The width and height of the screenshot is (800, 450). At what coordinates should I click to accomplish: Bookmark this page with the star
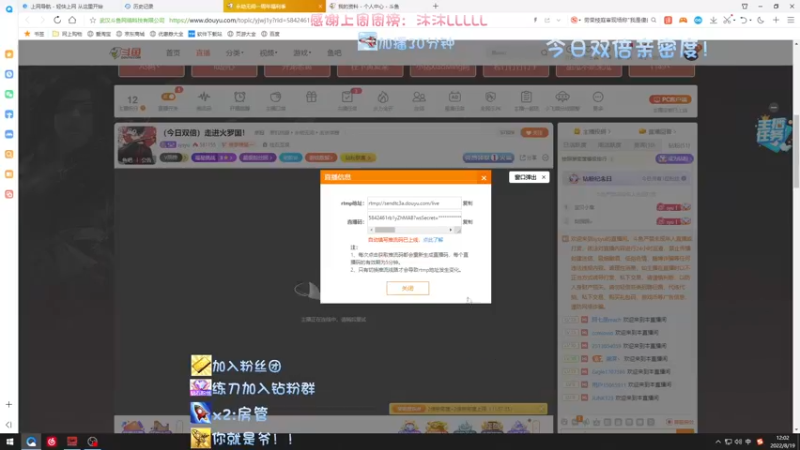click(92, 20)
